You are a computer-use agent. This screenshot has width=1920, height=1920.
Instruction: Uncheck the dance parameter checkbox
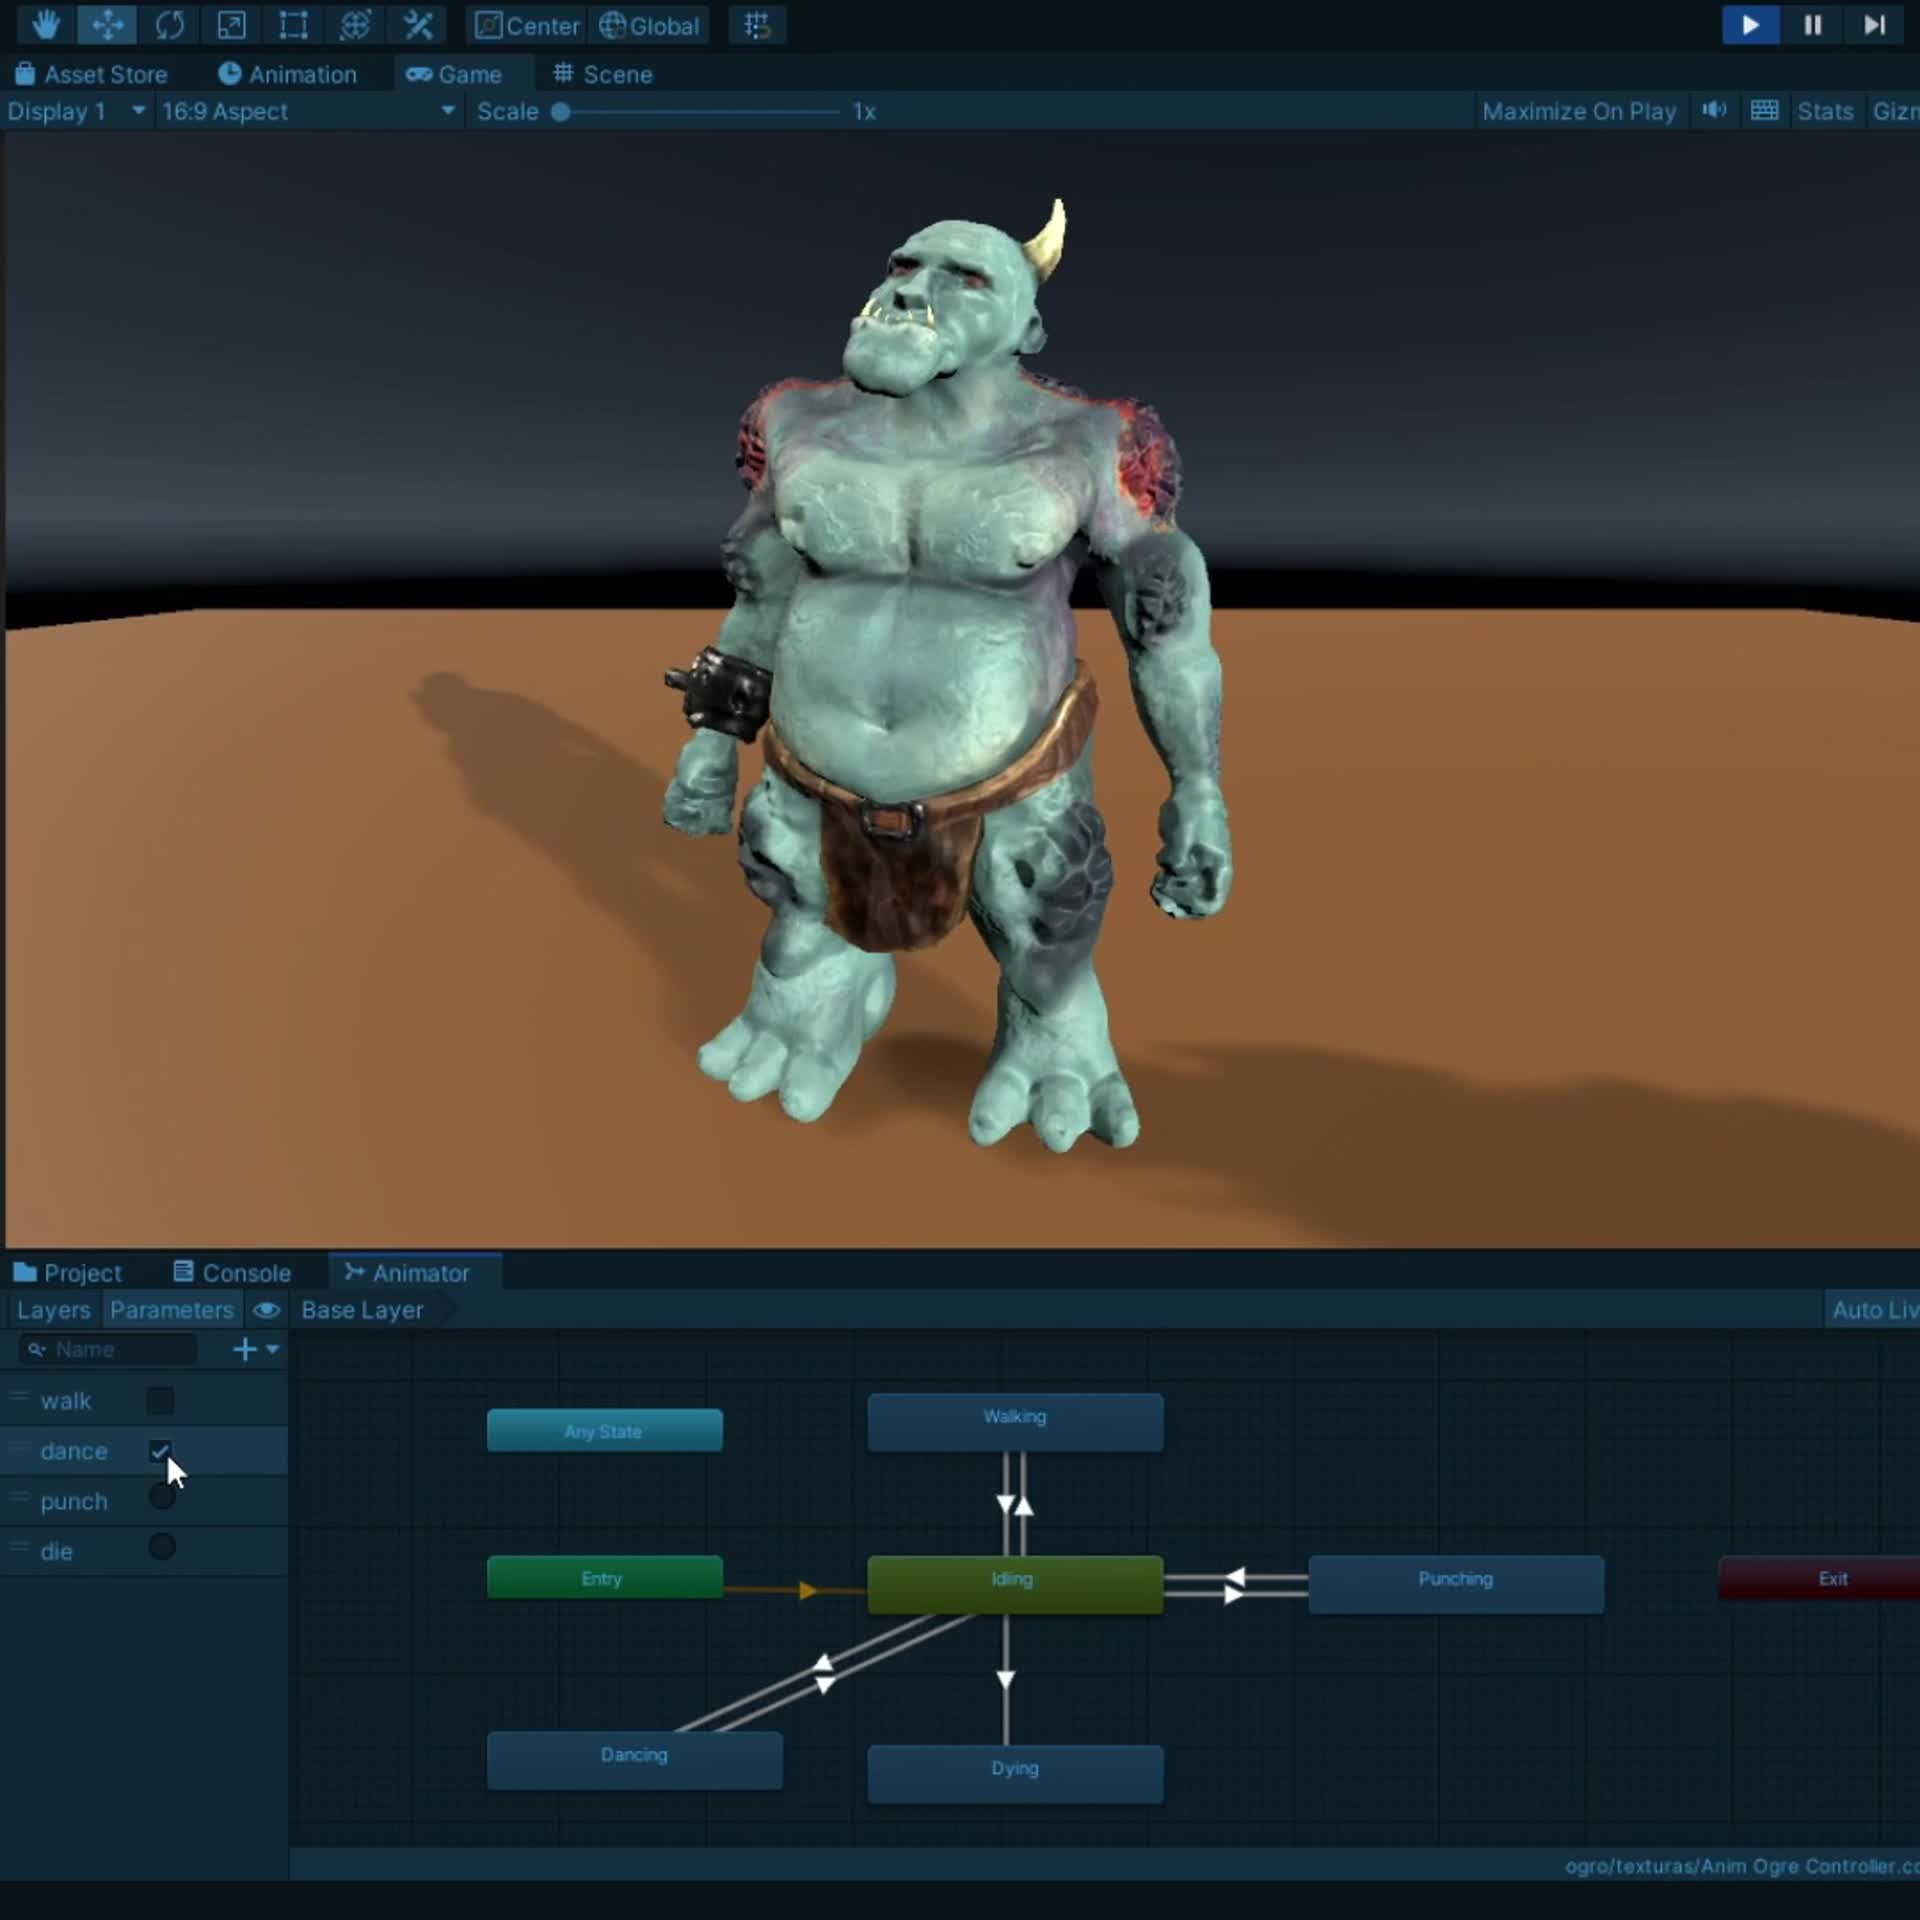[161, 1452]
